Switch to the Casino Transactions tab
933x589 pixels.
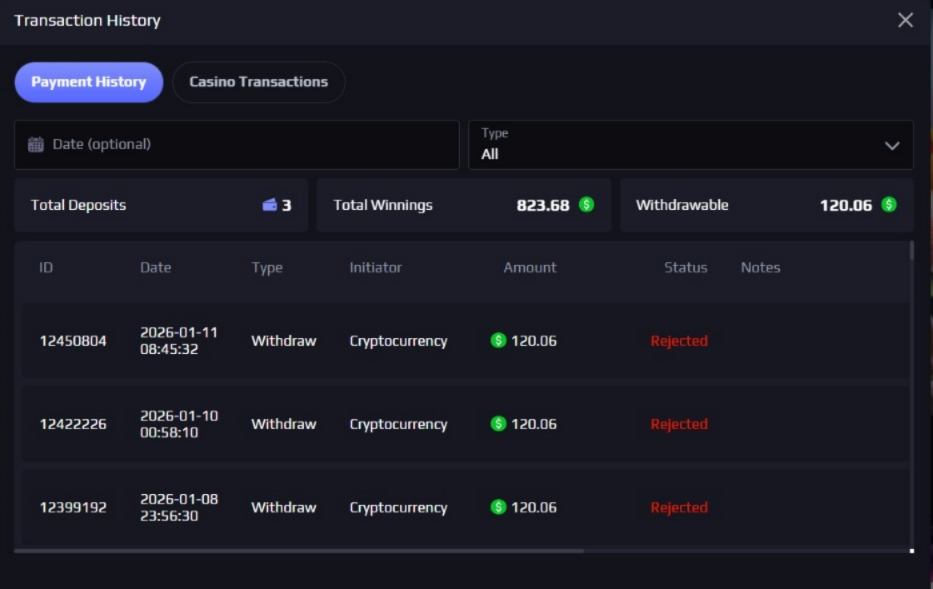258,82
